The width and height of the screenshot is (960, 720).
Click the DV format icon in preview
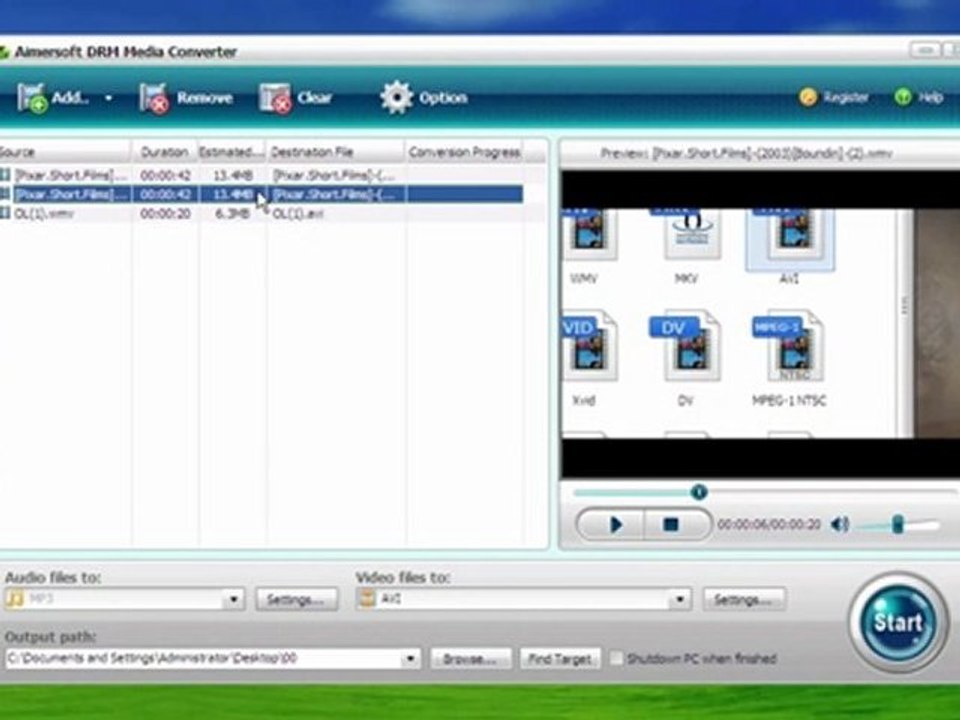click(684, 346)
